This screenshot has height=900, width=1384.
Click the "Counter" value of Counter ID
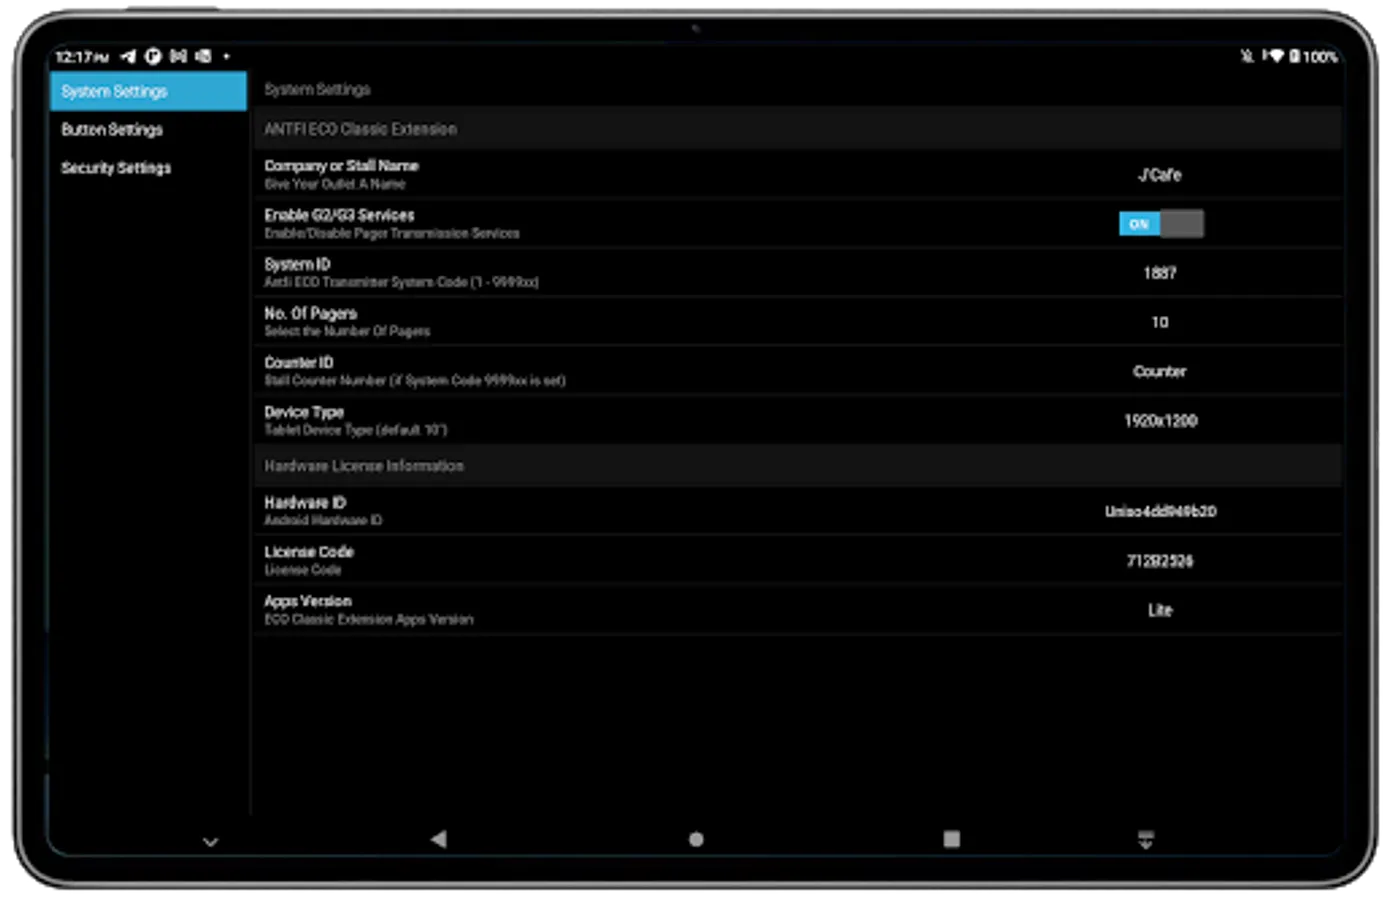point(1160,371)
